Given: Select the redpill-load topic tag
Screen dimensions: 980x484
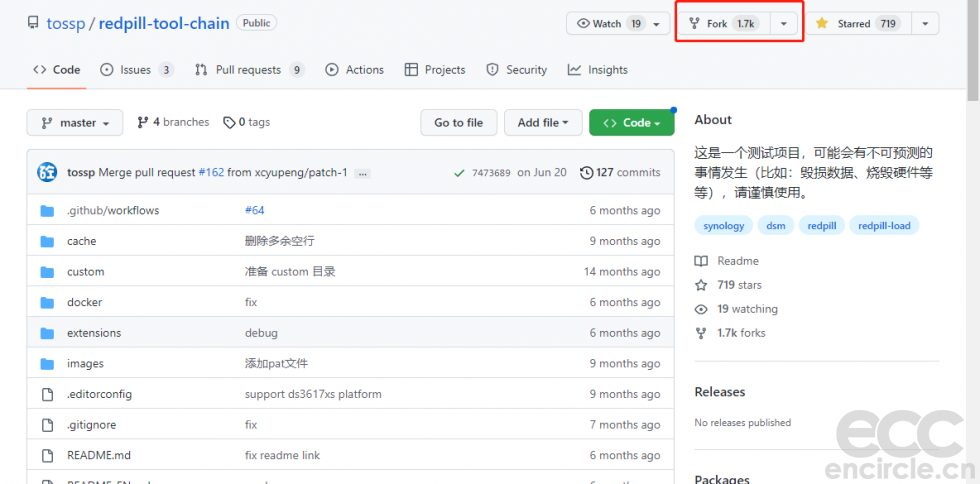Looking at the screenshot, I should (884, 226).
